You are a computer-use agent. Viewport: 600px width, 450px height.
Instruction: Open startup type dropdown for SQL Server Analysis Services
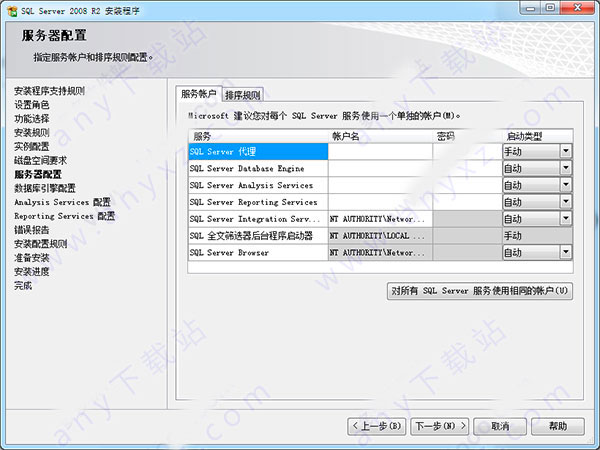click(x=566, y=185)
